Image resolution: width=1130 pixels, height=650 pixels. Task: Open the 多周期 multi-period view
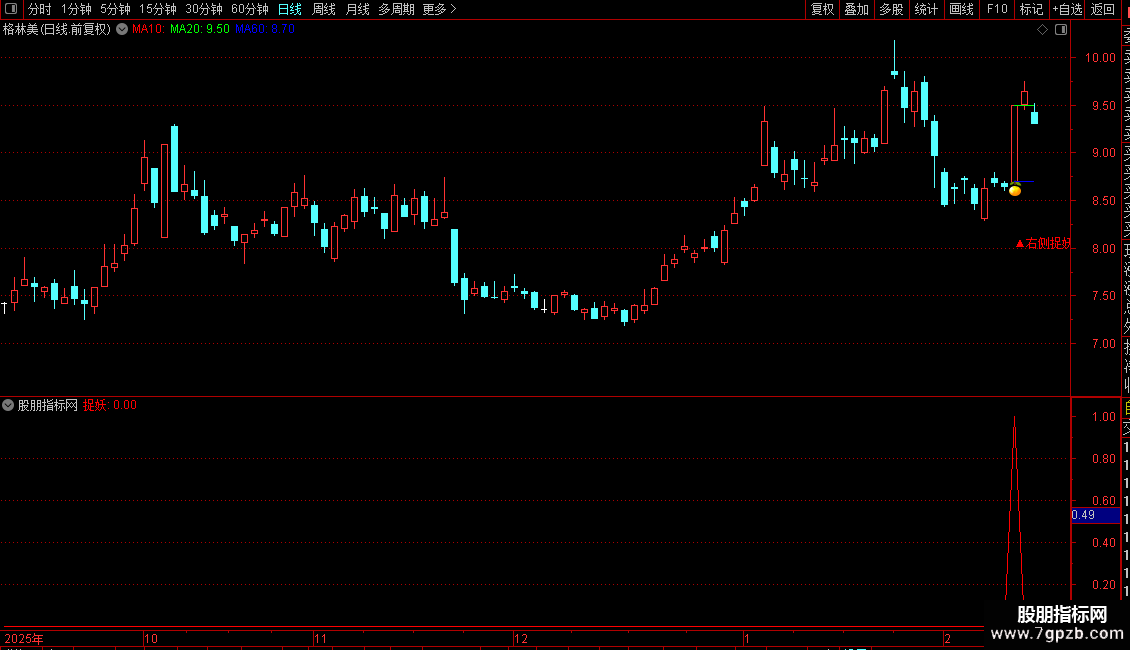coord(396,9)
